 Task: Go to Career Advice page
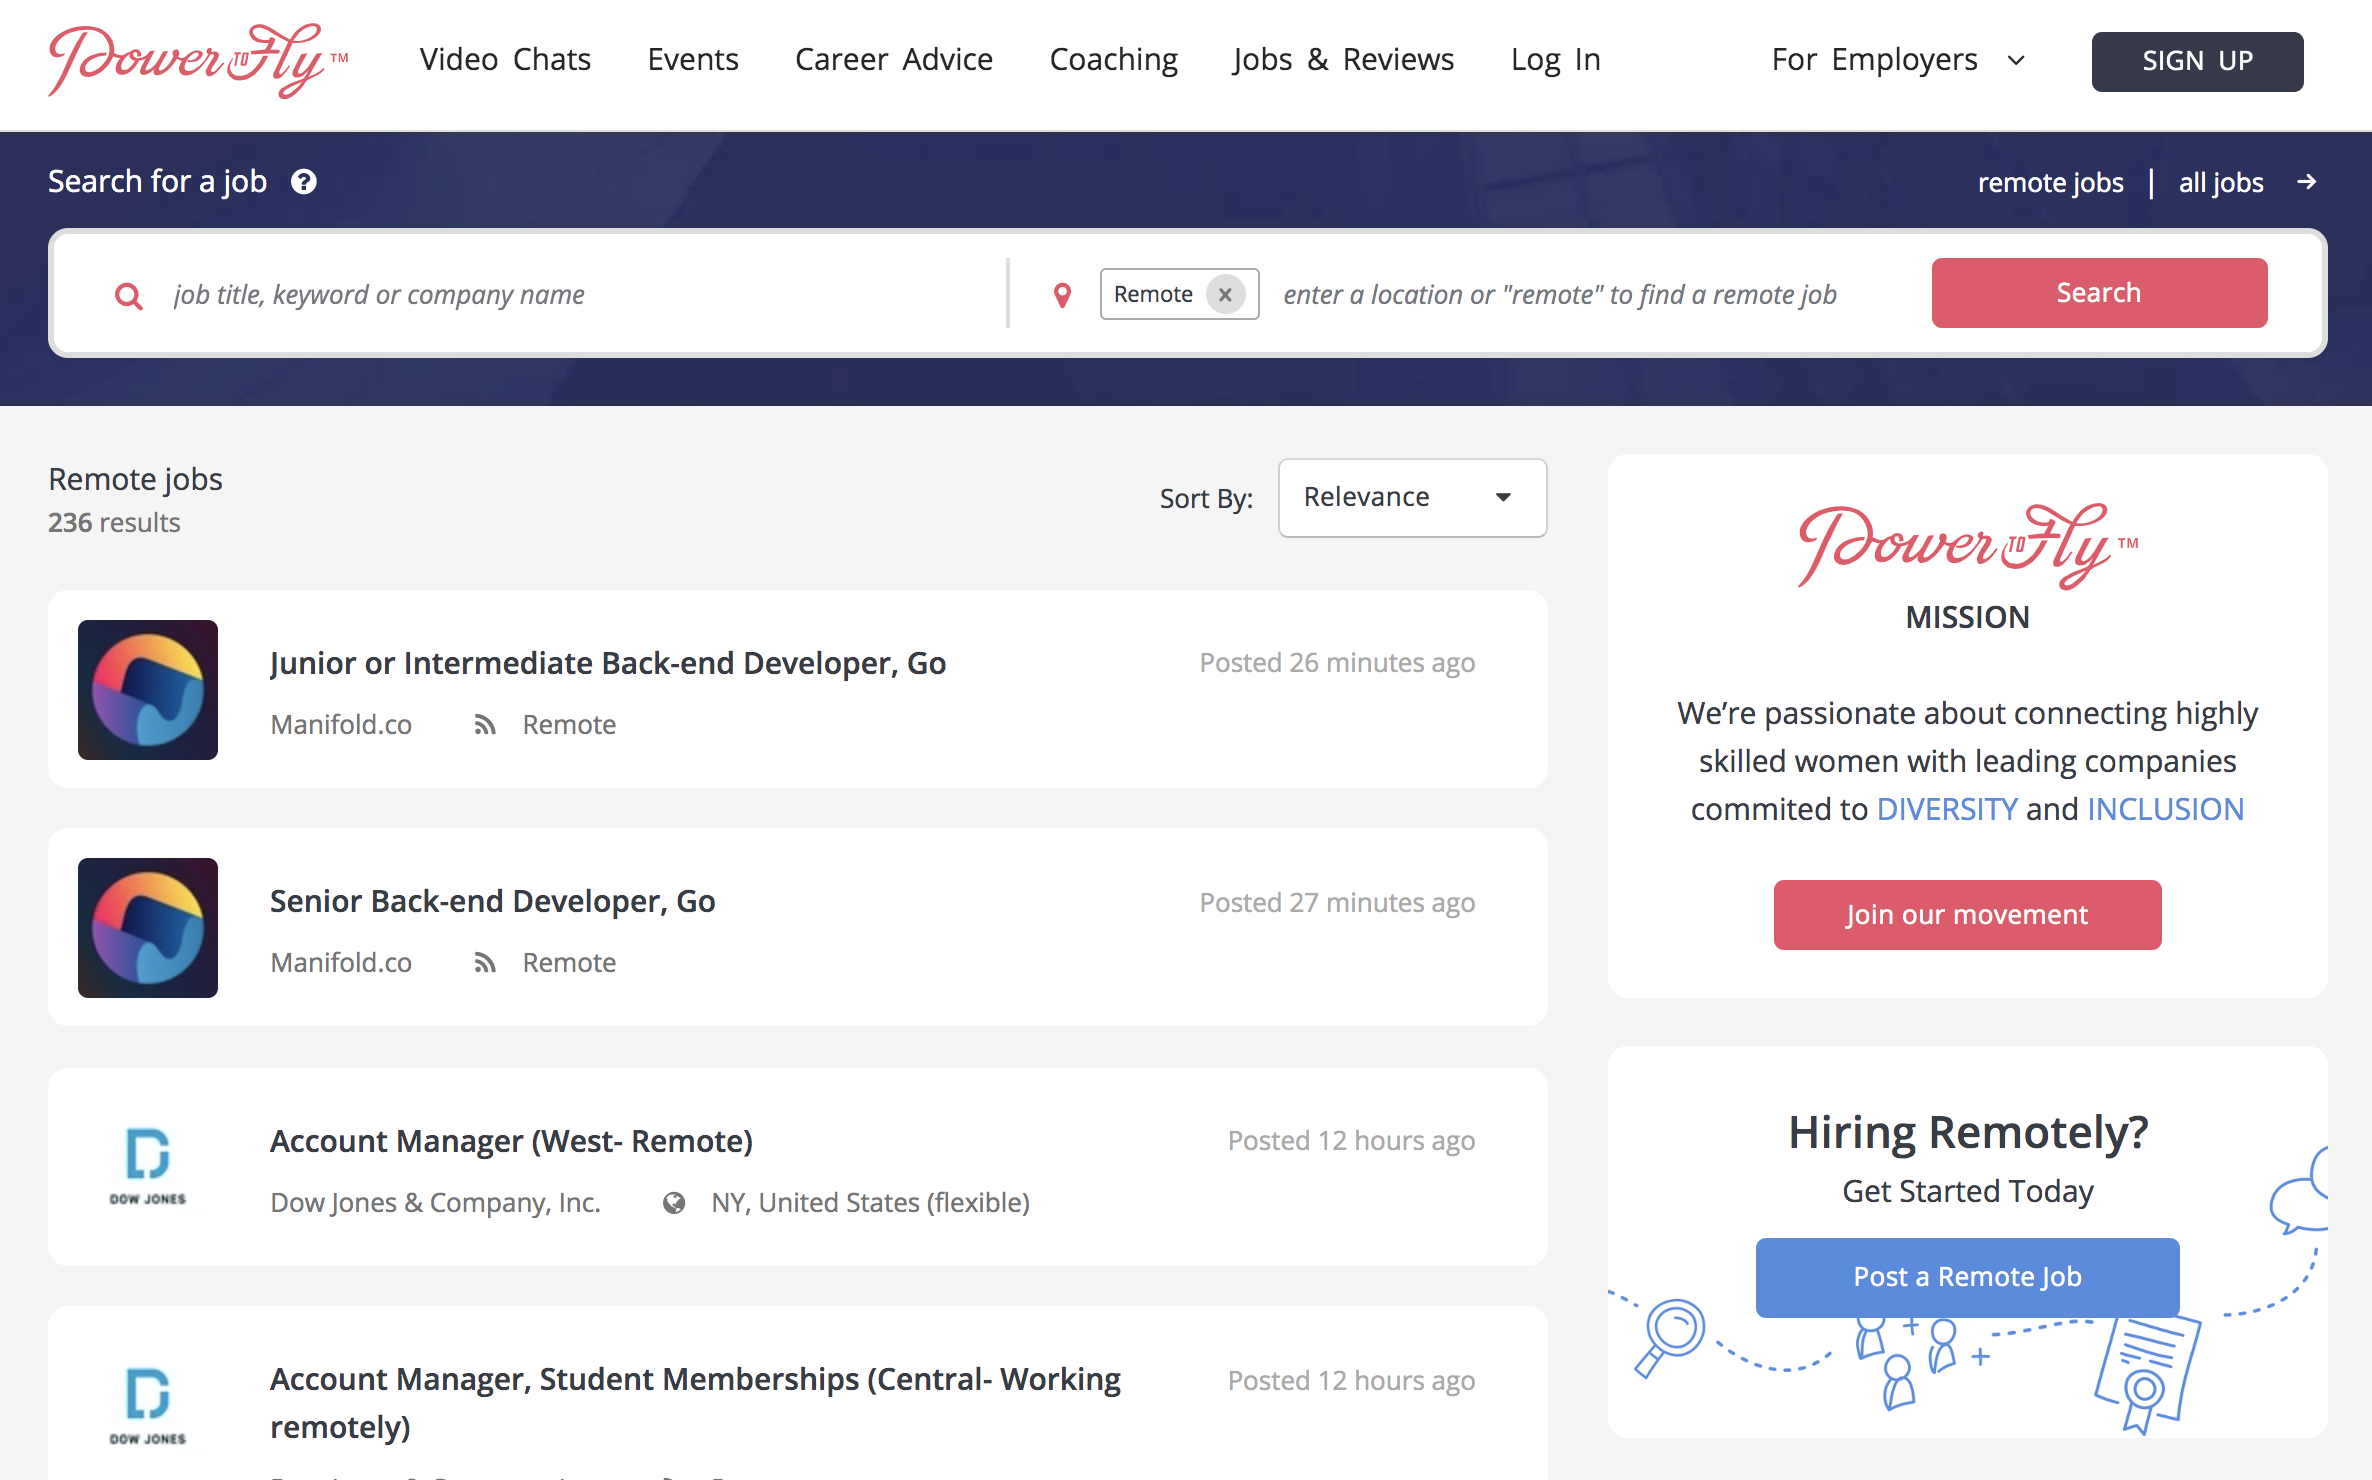[893, 60]
